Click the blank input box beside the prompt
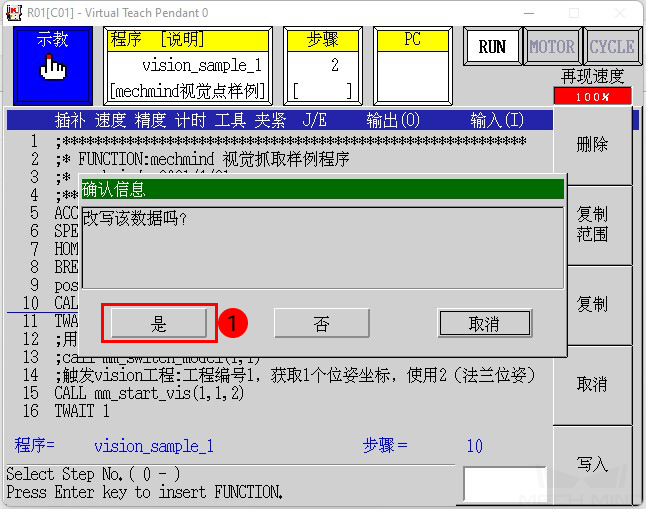 tap(505, 484)
